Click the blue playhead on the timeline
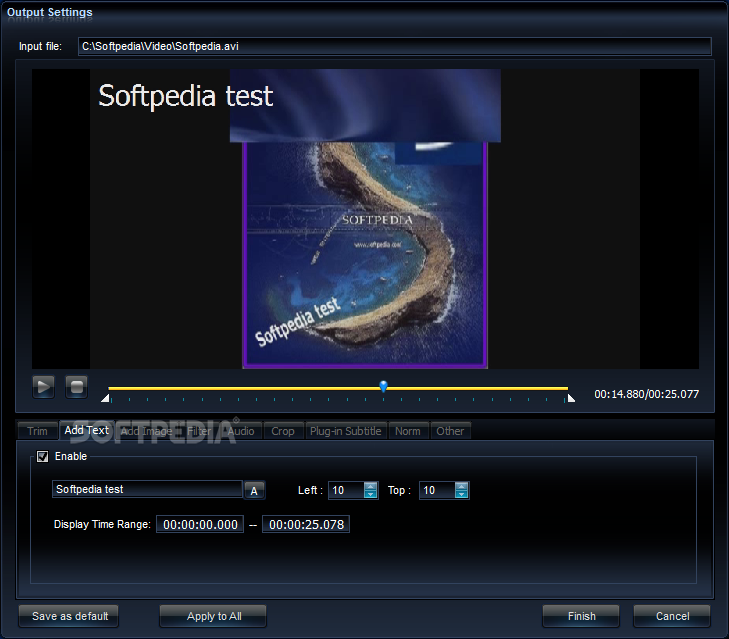729x639 pixels. [x=384, y=386]
